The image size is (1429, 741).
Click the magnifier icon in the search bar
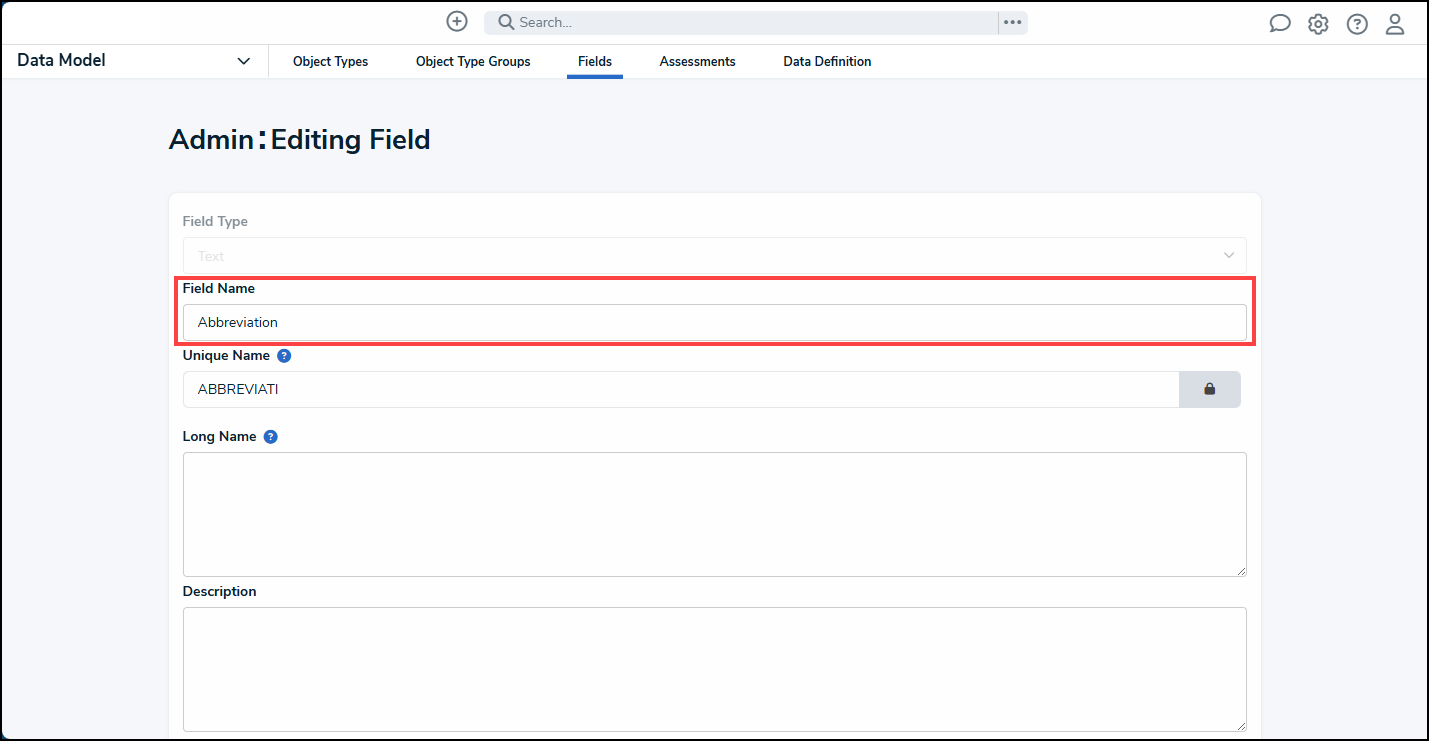505,21
